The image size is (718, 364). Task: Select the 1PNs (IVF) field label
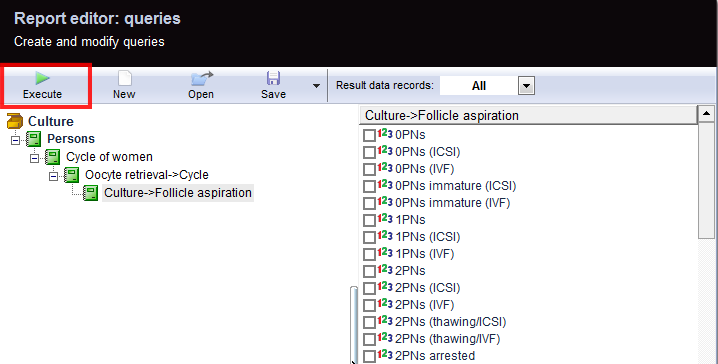click(x=424, y=254)
